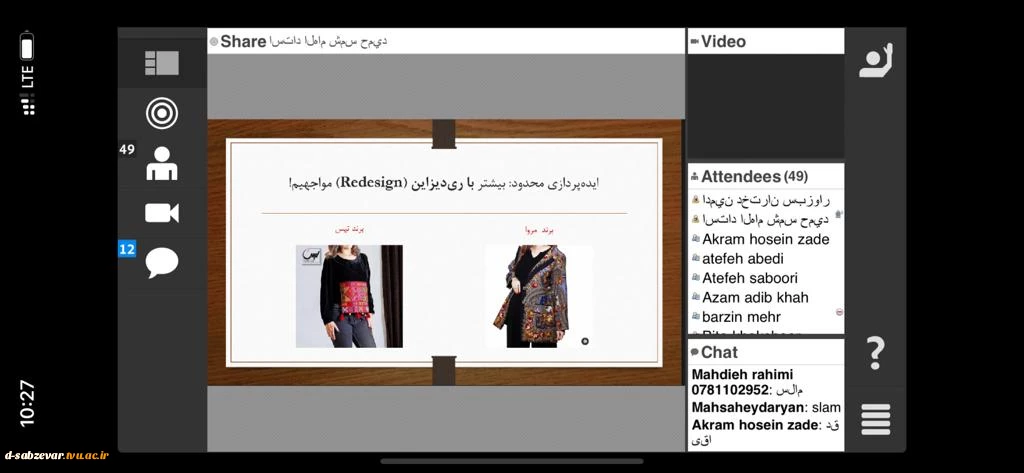Image resolution: width=1024 pixels, height=473 pixels.
Task: Click the 49 attendees count badge
Action: coord(127,150)
